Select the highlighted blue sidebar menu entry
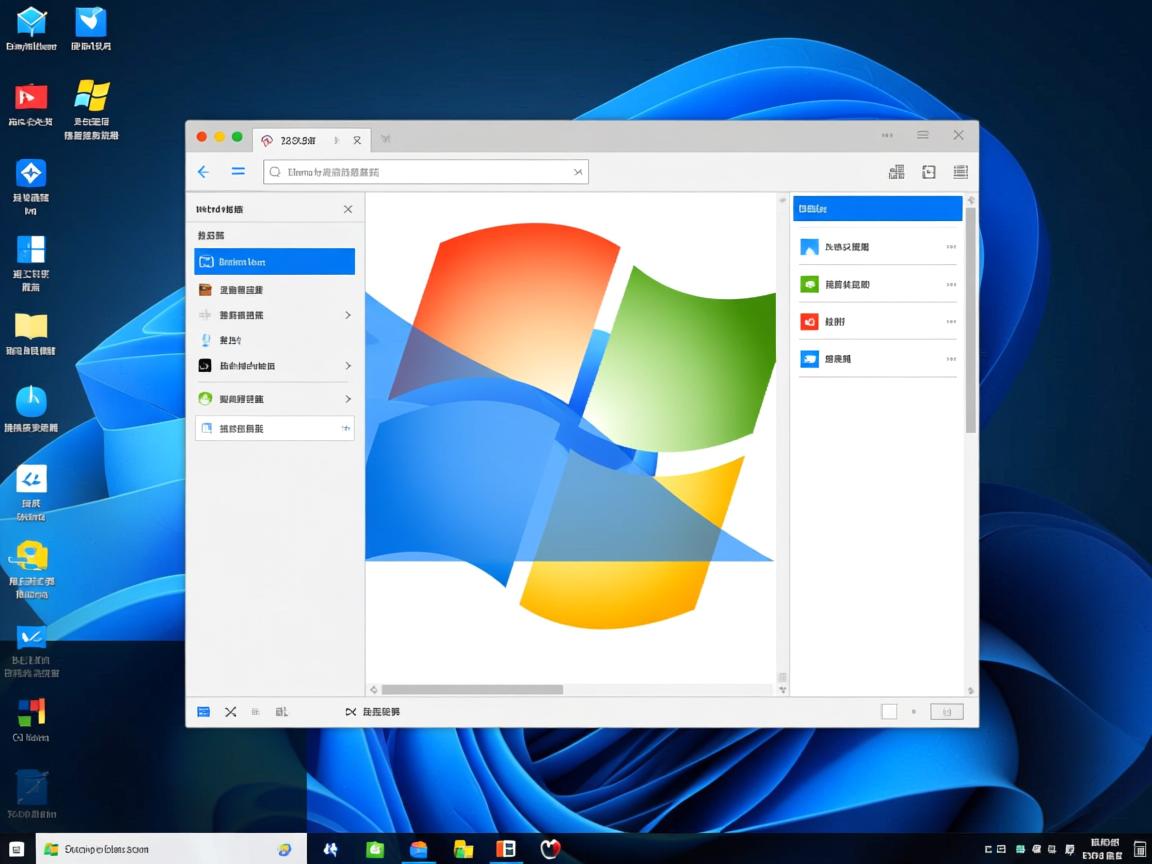The height and width of the screenshot is (864, 1152). pyautogui.click(x=274, y=261)
